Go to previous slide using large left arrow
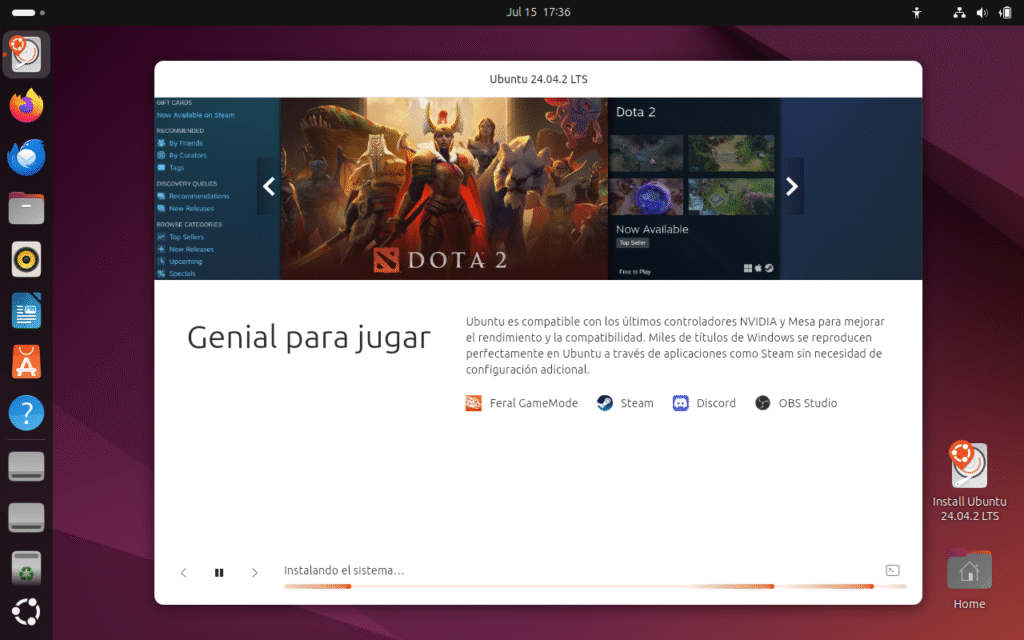Screen dimensions: 1024x640 point(268,187)
